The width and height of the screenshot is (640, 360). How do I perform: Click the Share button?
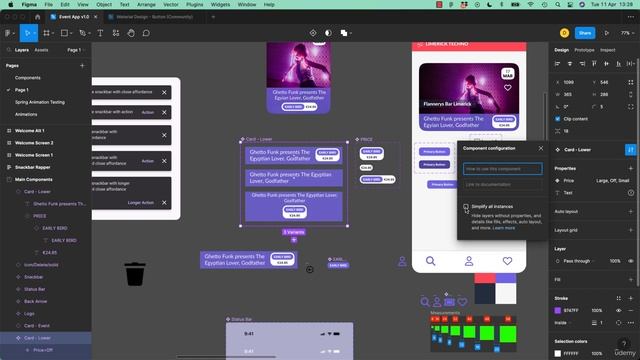click(584, 33)
